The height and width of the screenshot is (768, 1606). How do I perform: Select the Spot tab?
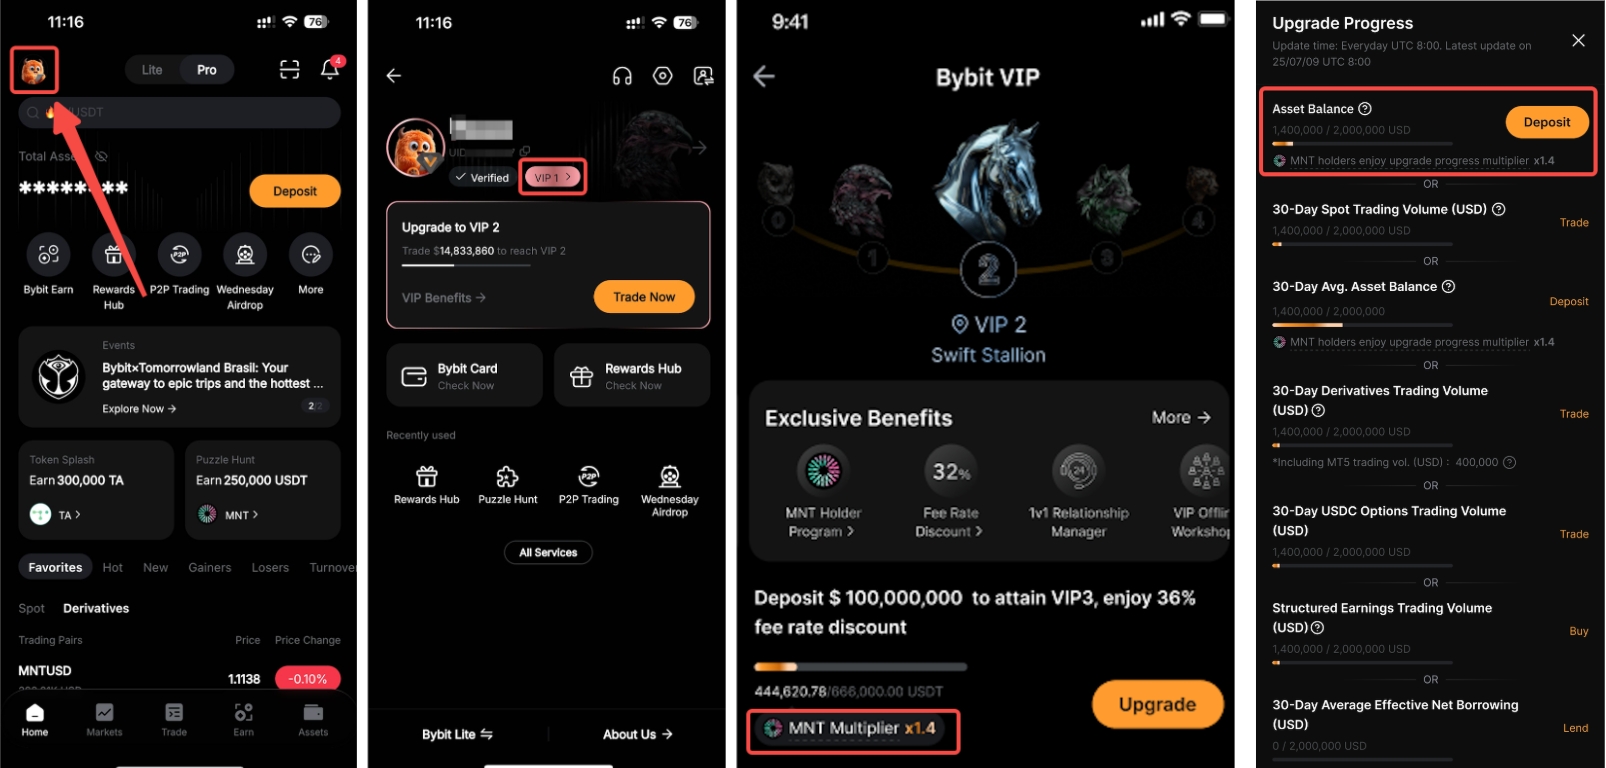[x=31, y=608]
